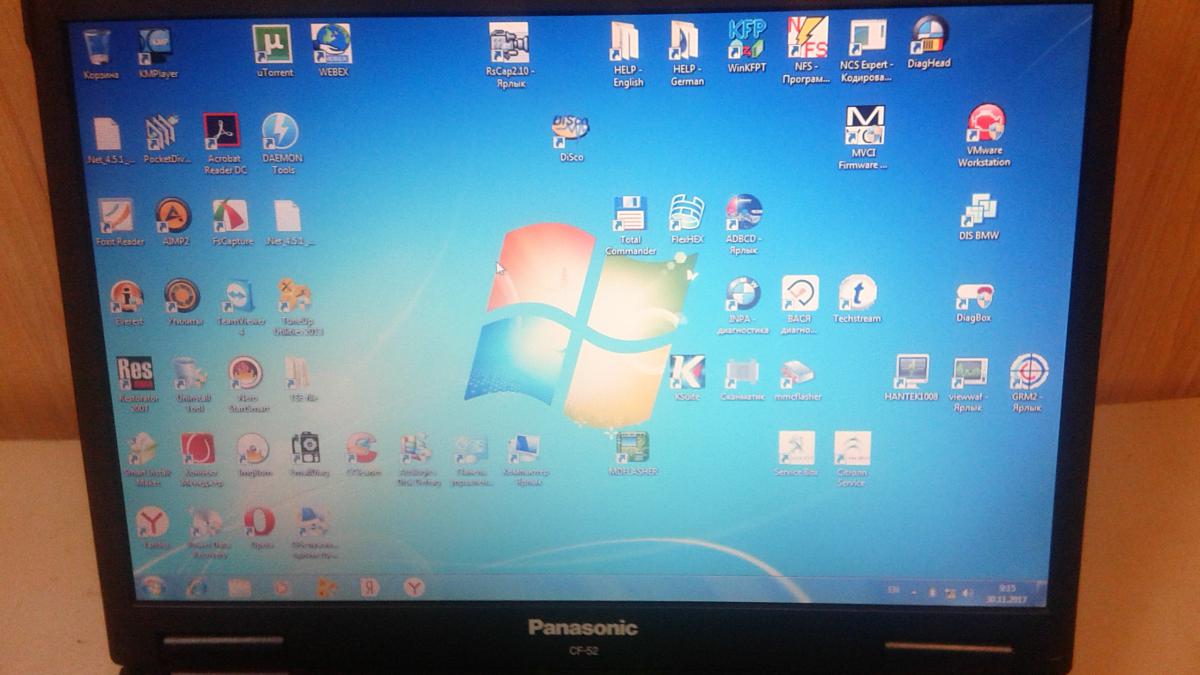Launch Total Commander

[630, 217]
